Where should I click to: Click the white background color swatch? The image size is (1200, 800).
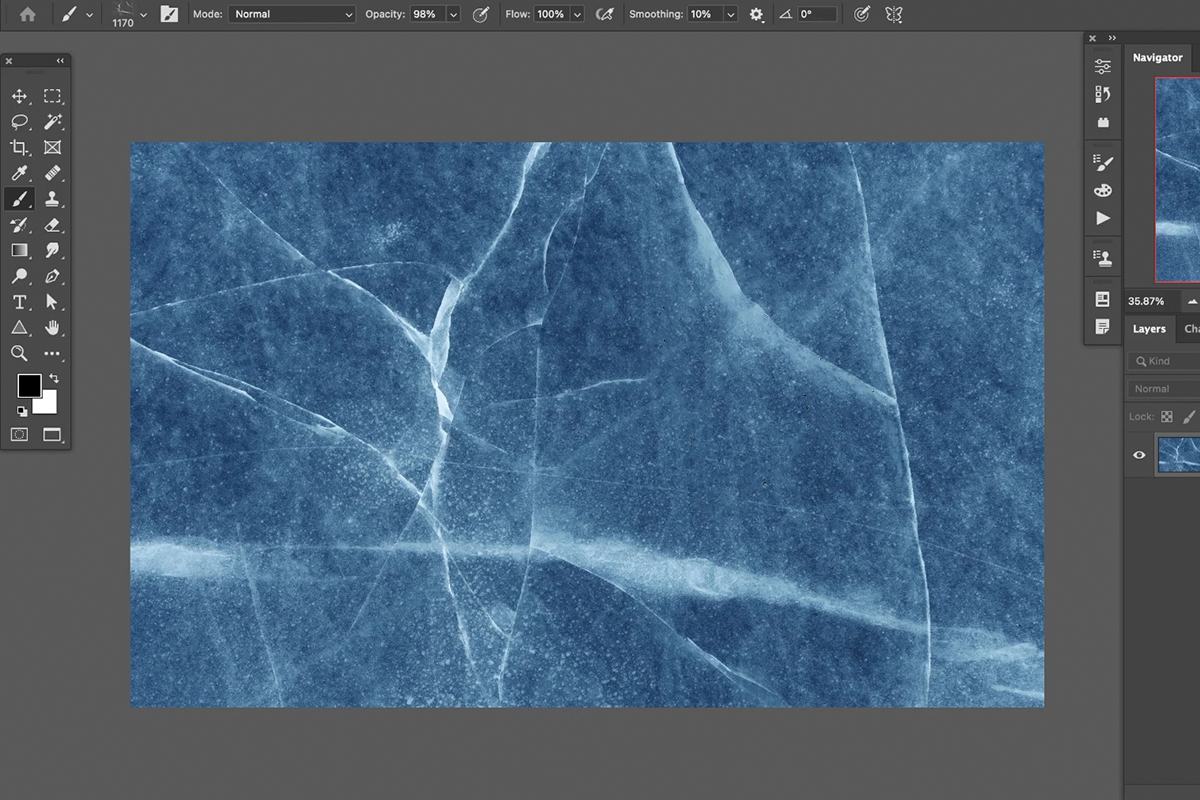point(48,405)
